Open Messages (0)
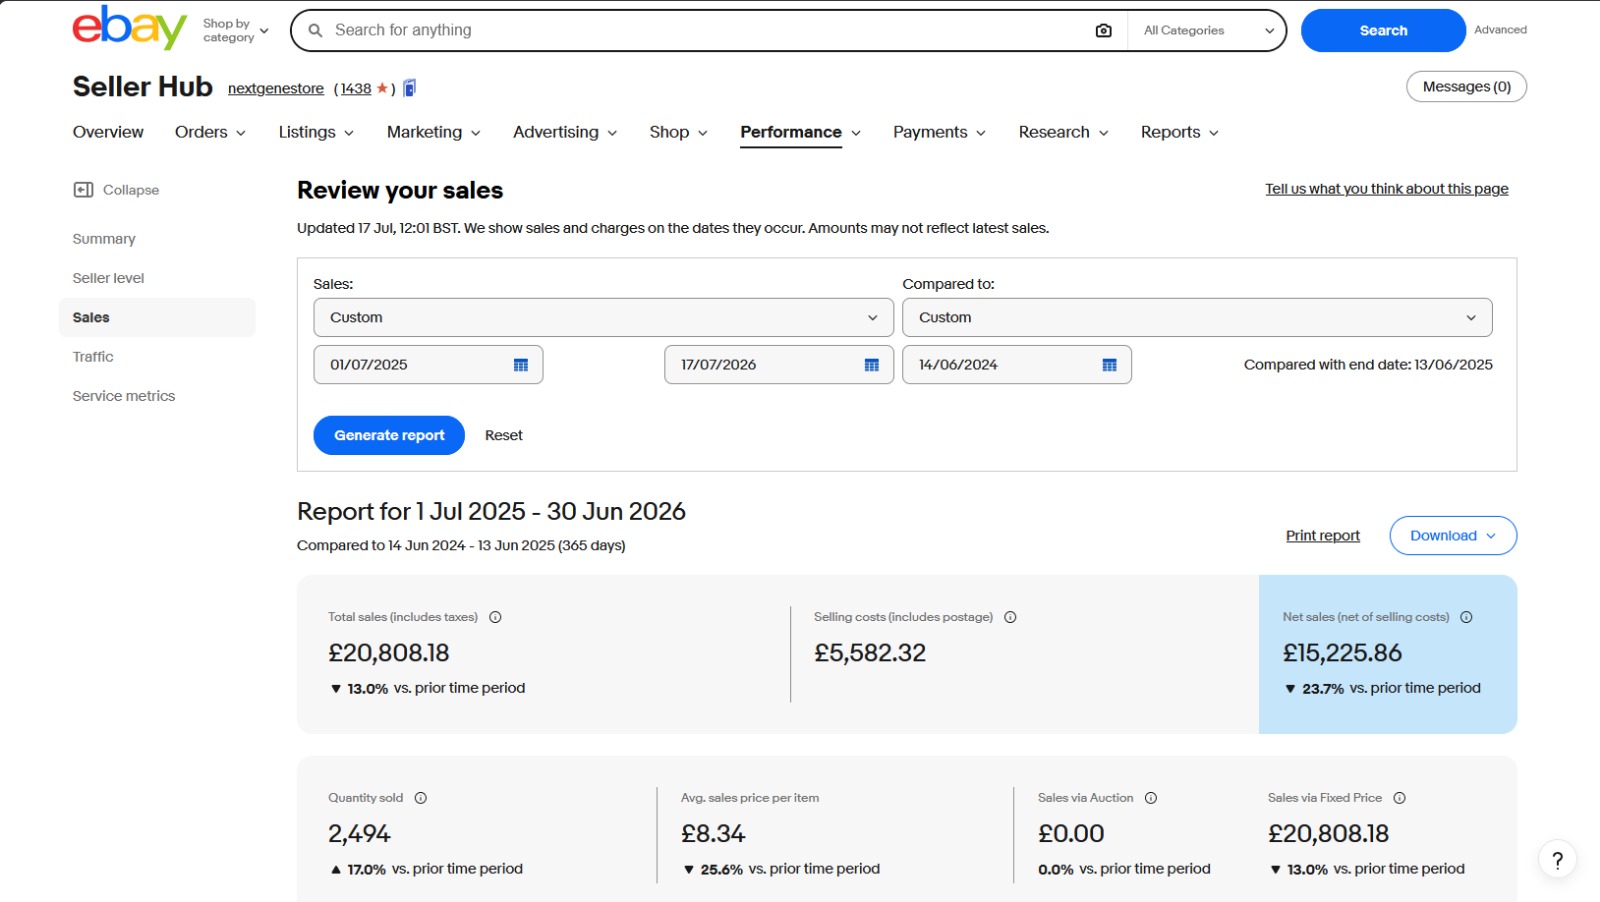 pyautogui.click(x=1466, y=87)
